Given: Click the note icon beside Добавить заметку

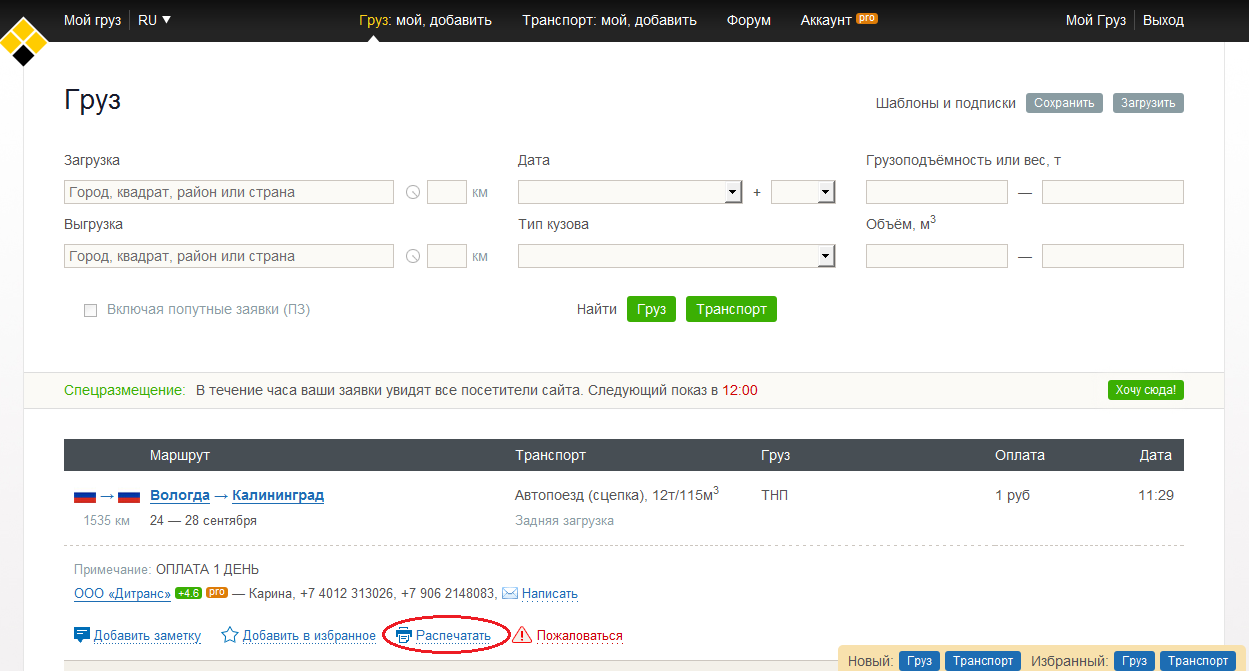Looking at the screenshot, I should [82, 635].
